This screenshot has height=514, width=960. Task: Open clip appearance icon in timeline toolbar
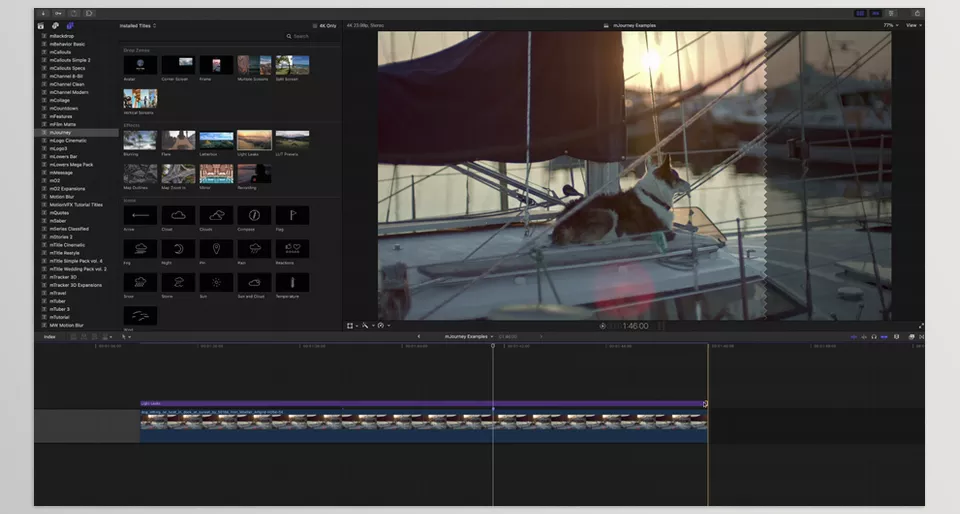click(x=897, y=337)
